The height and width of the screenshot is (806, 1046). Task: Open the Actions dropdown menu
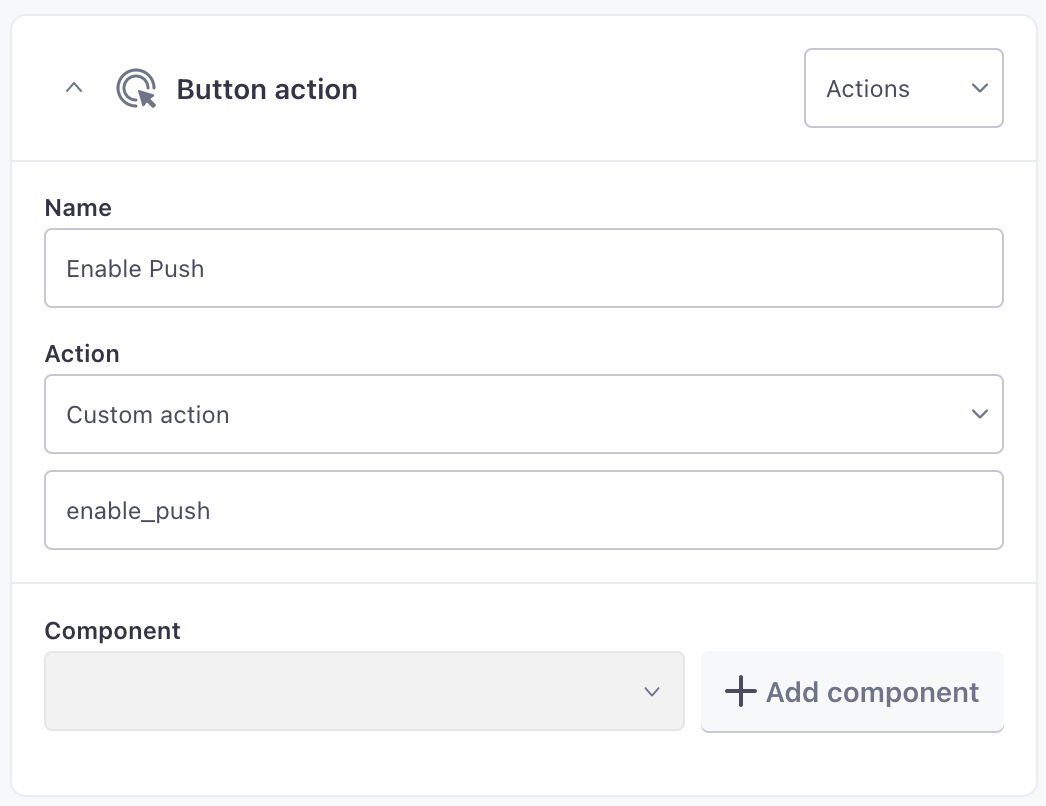[x=903, y=88]
